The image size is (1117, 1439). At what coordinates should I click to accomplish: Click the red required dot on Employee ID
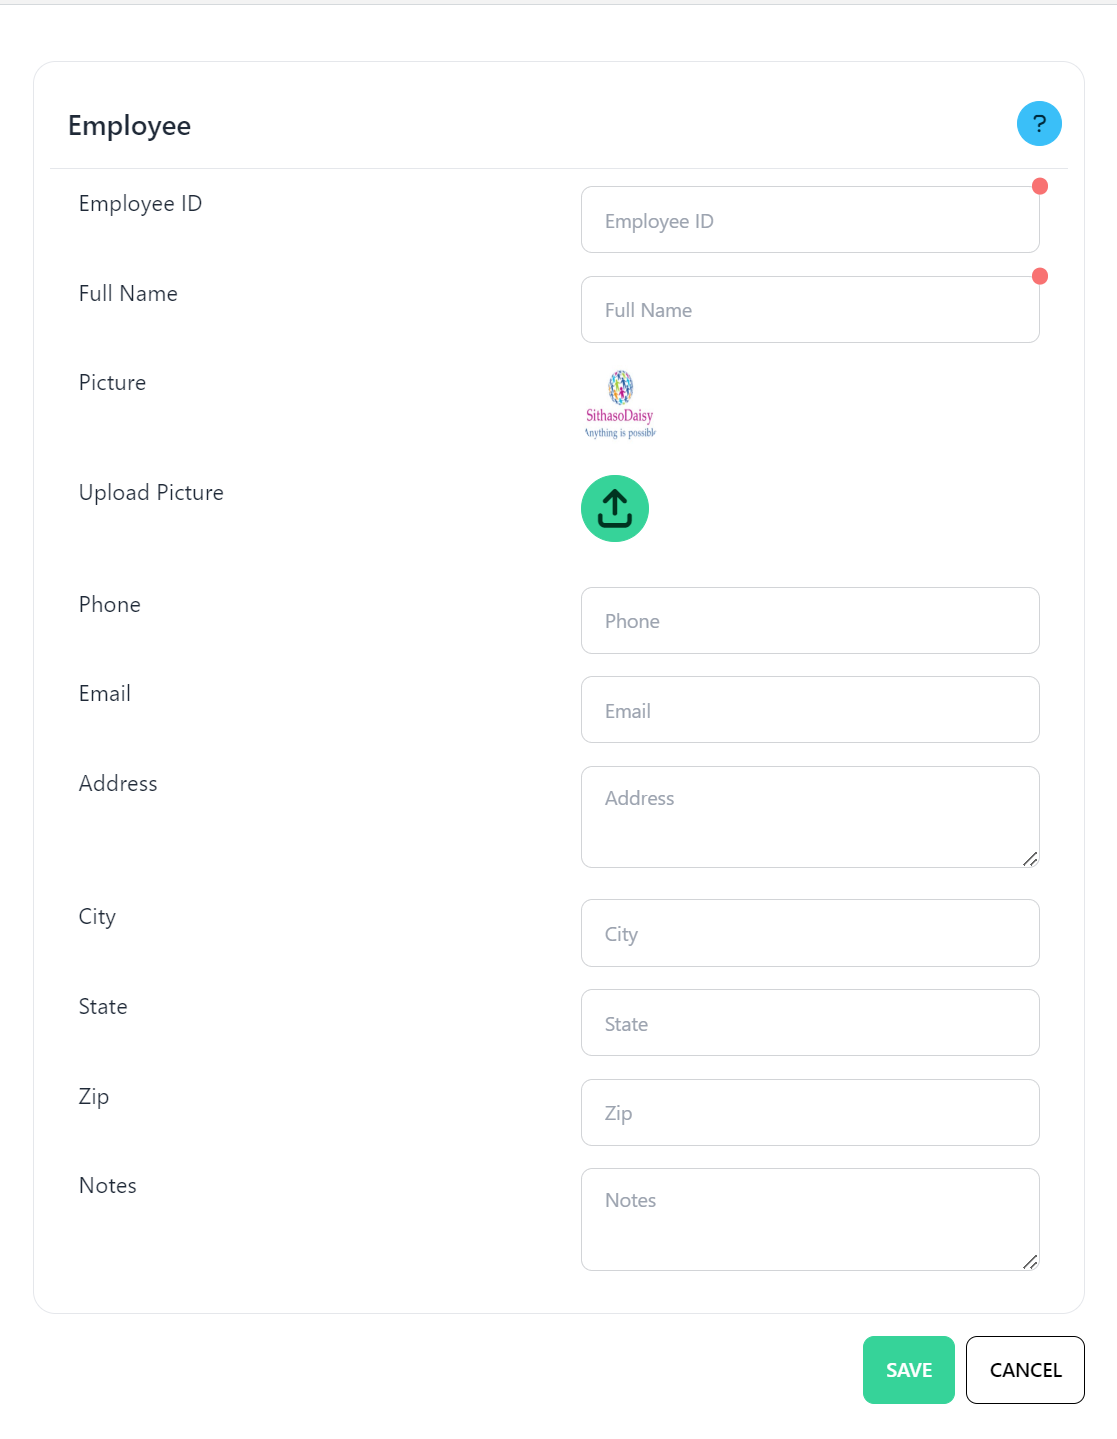tap(1040, 186)
